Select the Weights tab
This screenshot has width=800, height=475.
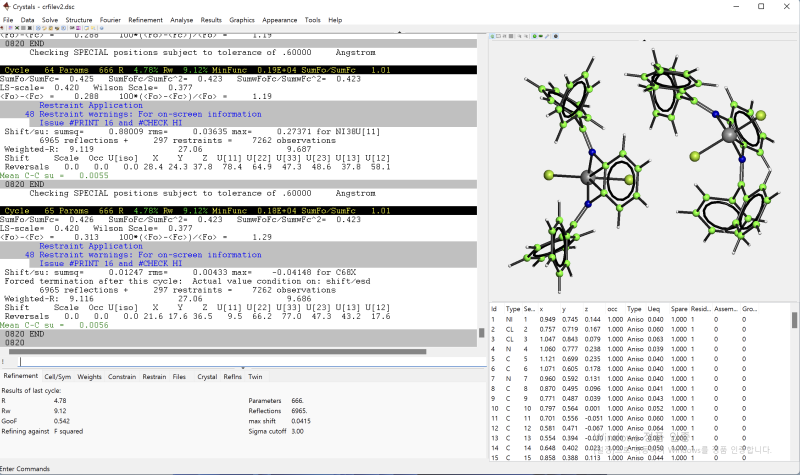89,376
